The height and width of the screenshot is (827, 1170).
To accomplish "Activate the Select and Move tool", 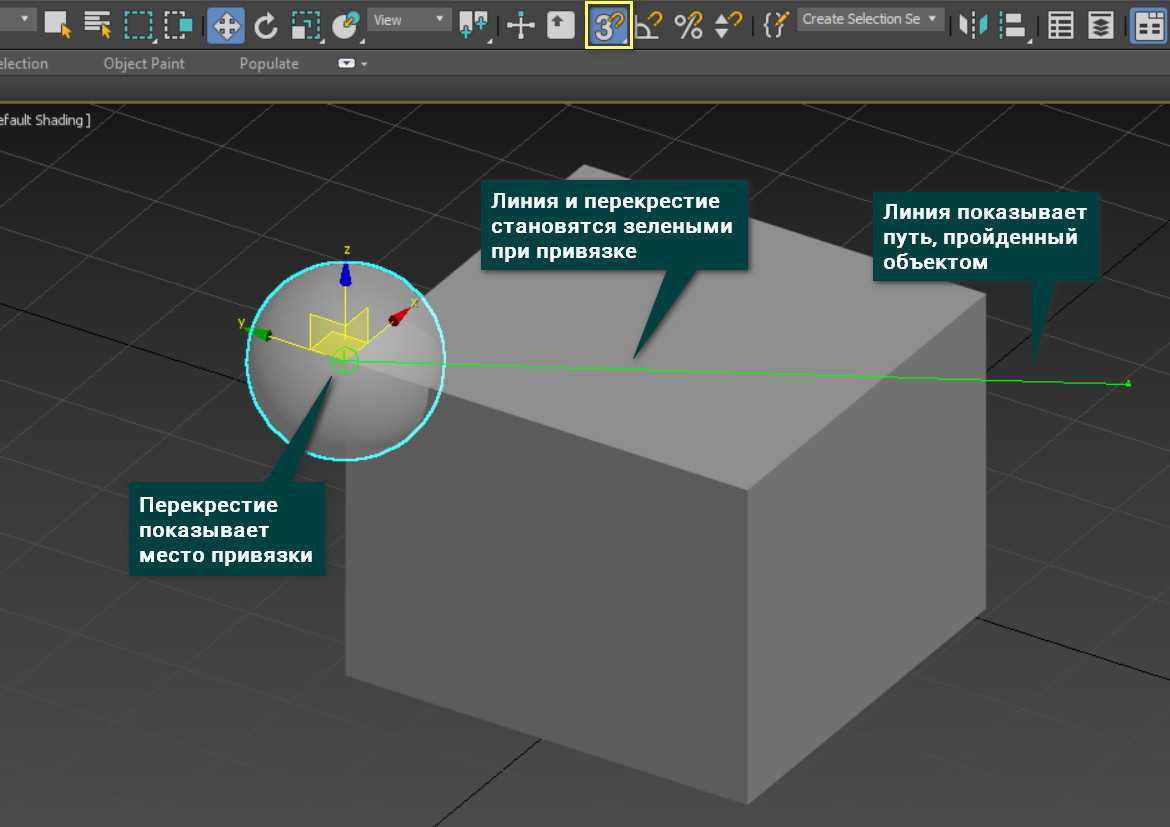I will click(225, 25).
